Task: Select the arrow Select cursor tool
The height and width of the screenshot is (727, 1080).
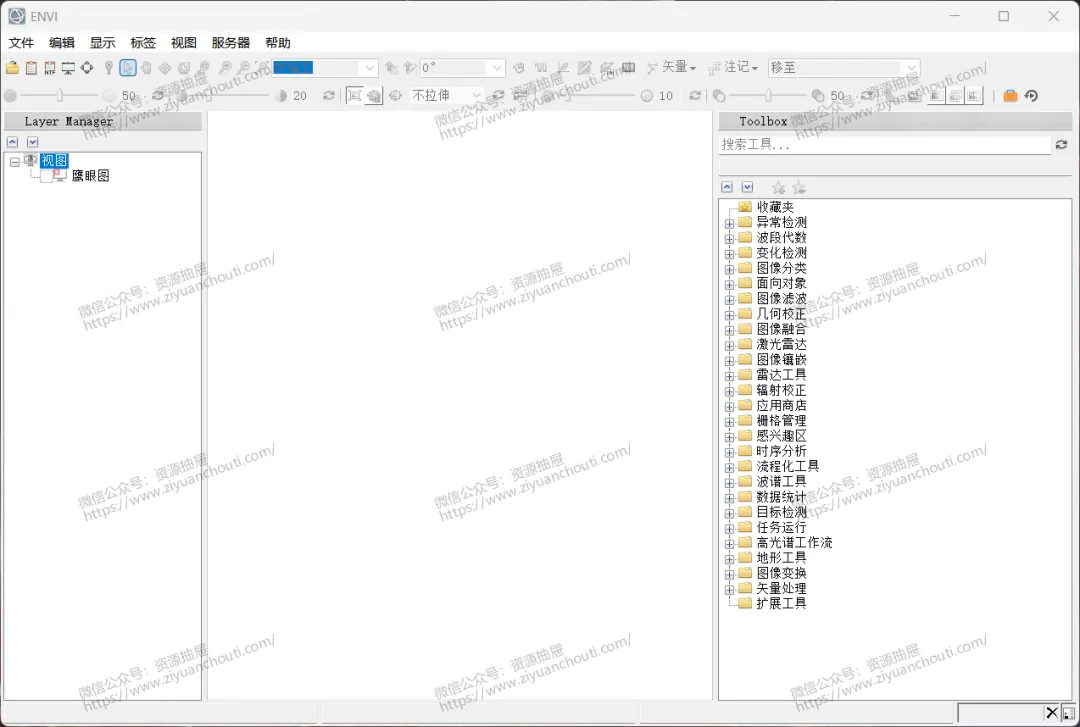Action: (127, 68)
